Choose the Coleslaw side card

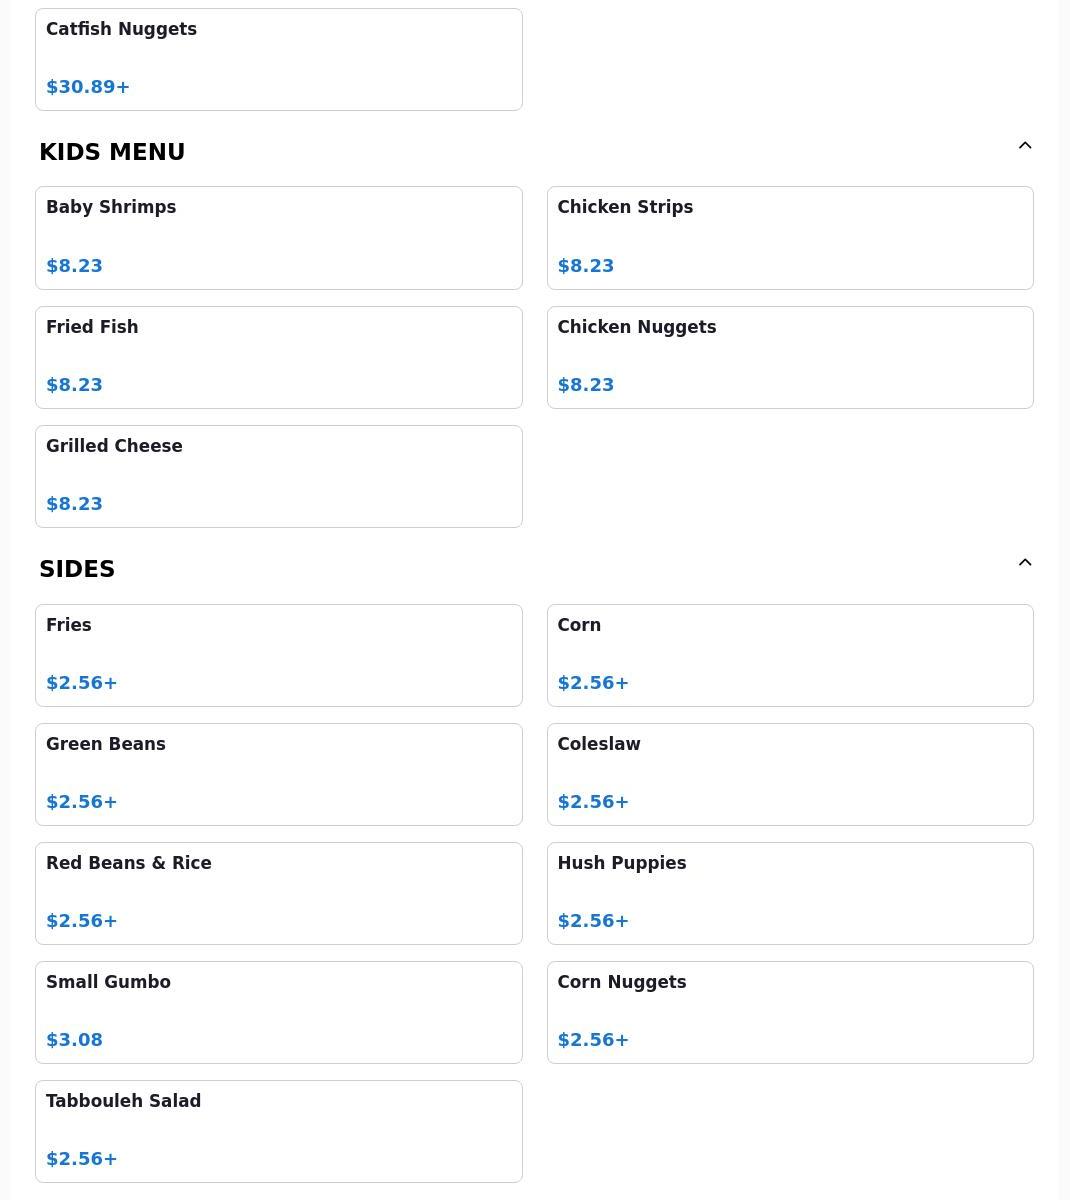pyautogui.click(x=790, y=774)
